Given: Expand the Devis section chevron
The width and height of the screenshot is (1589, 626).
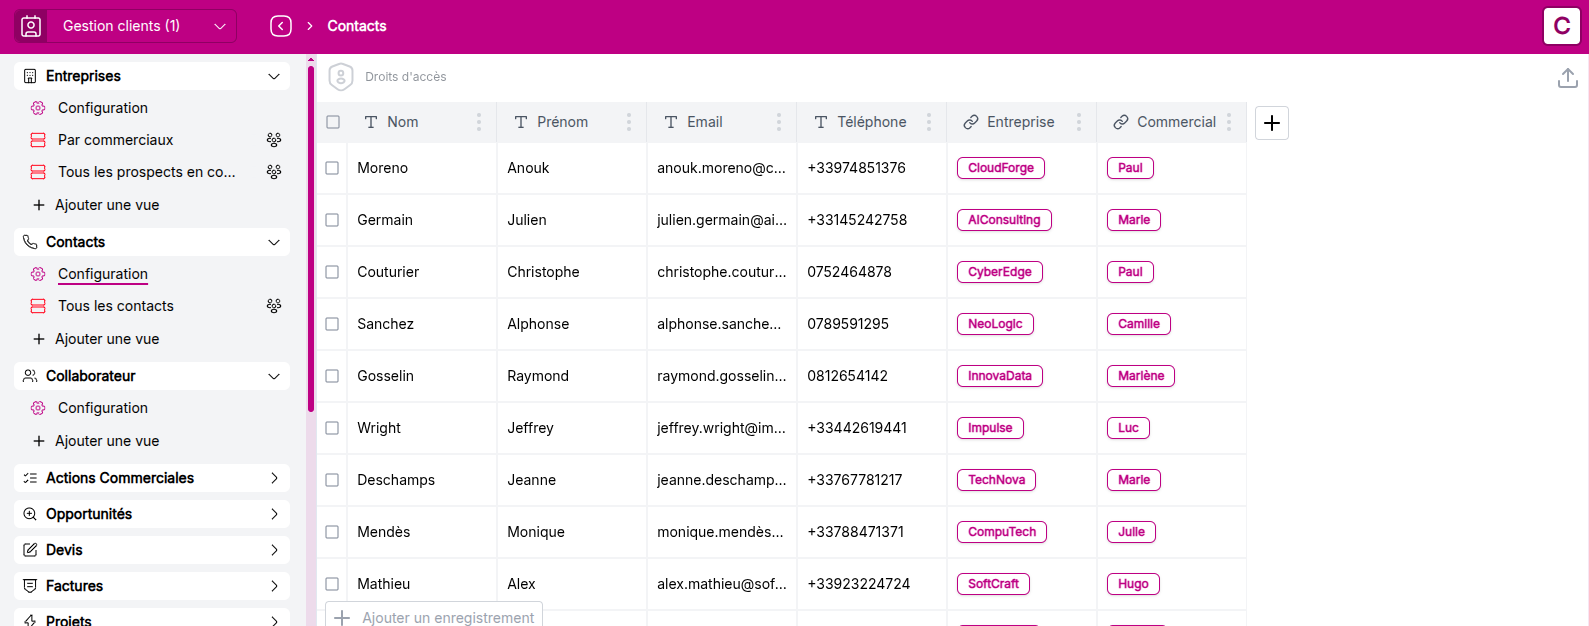Looking at the screenshot, I should point(274,550).
